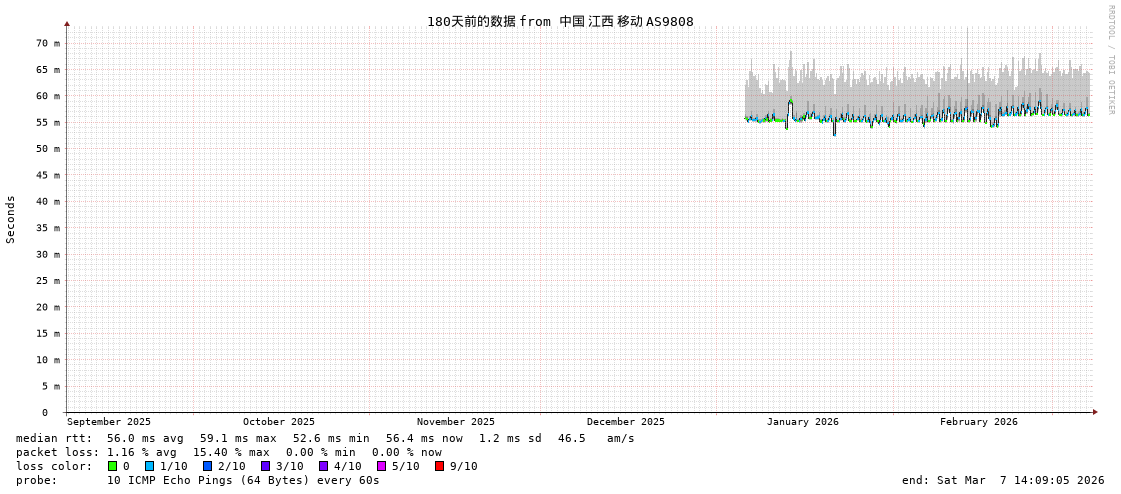Click the median rtt statistics line
This screenshot has height=494, width=1121.
point(325,438)
